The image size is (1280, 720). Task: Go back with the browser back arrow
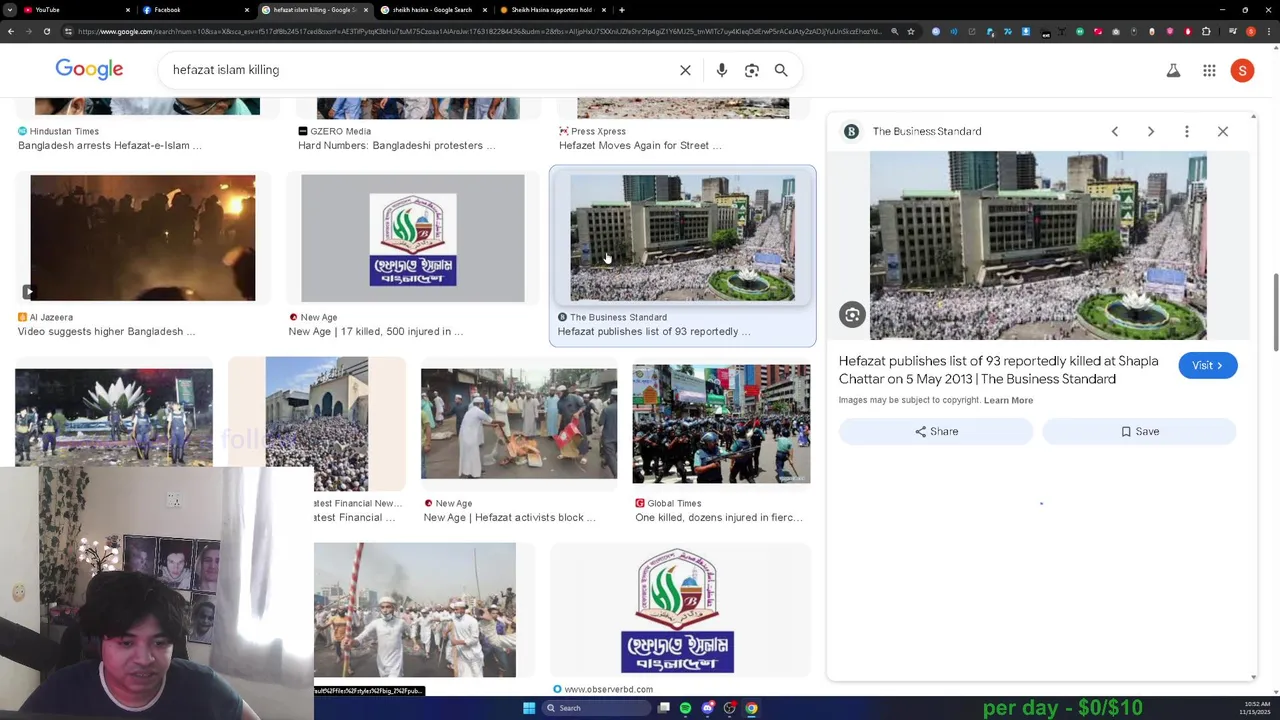(x=10, y=31)
